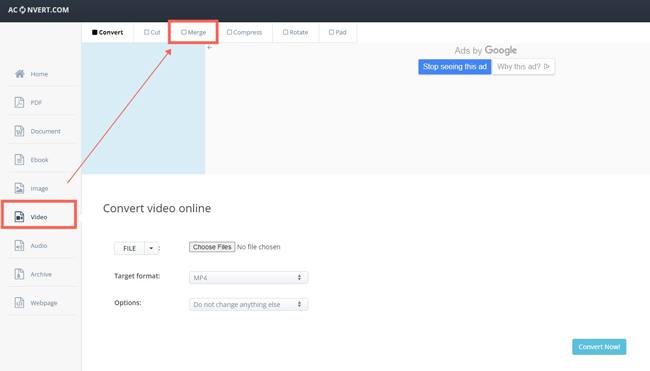
Task: Click Stop seeing this ad
Action: [x=455, y=66]
